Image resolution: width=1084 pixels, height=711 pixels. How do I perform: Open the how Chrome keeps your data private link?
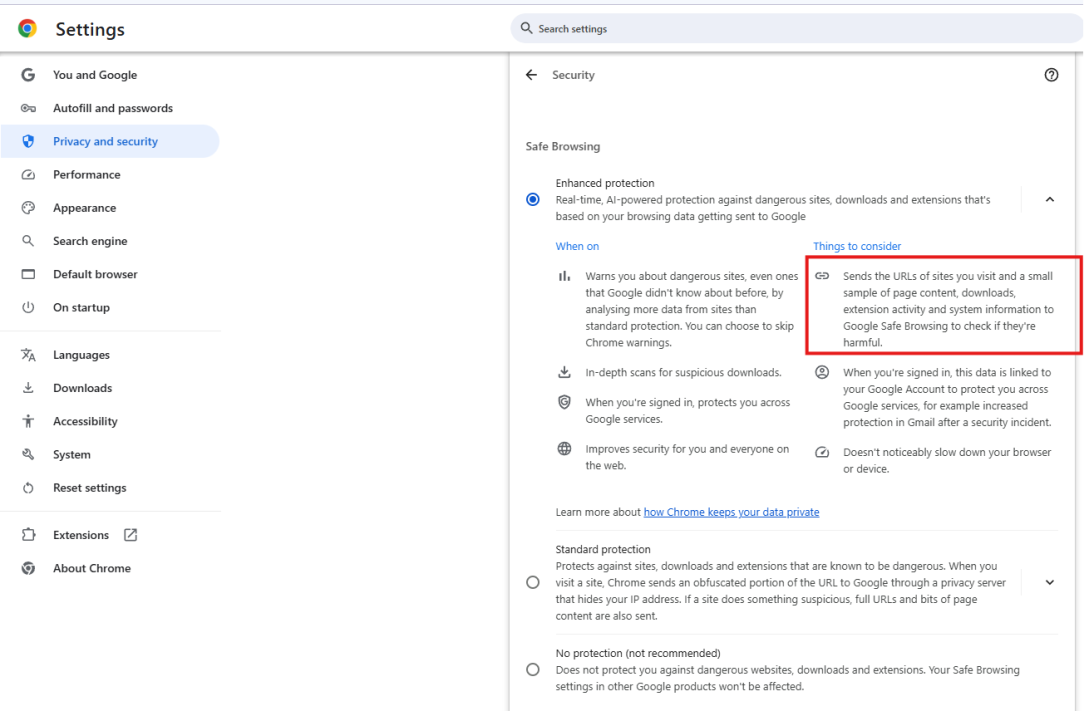coord(731,513)
